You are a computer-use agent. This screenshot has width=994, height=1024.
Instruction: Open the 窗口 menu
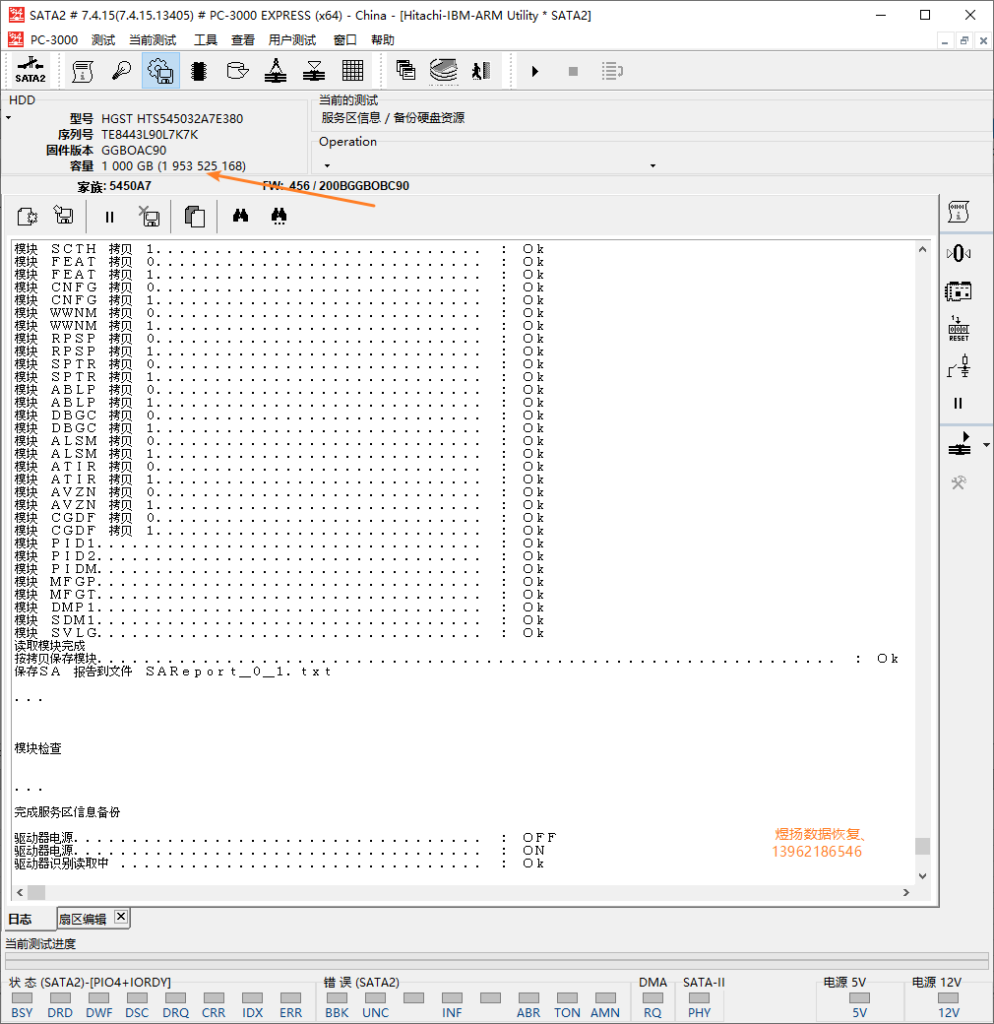pos(345,40)
